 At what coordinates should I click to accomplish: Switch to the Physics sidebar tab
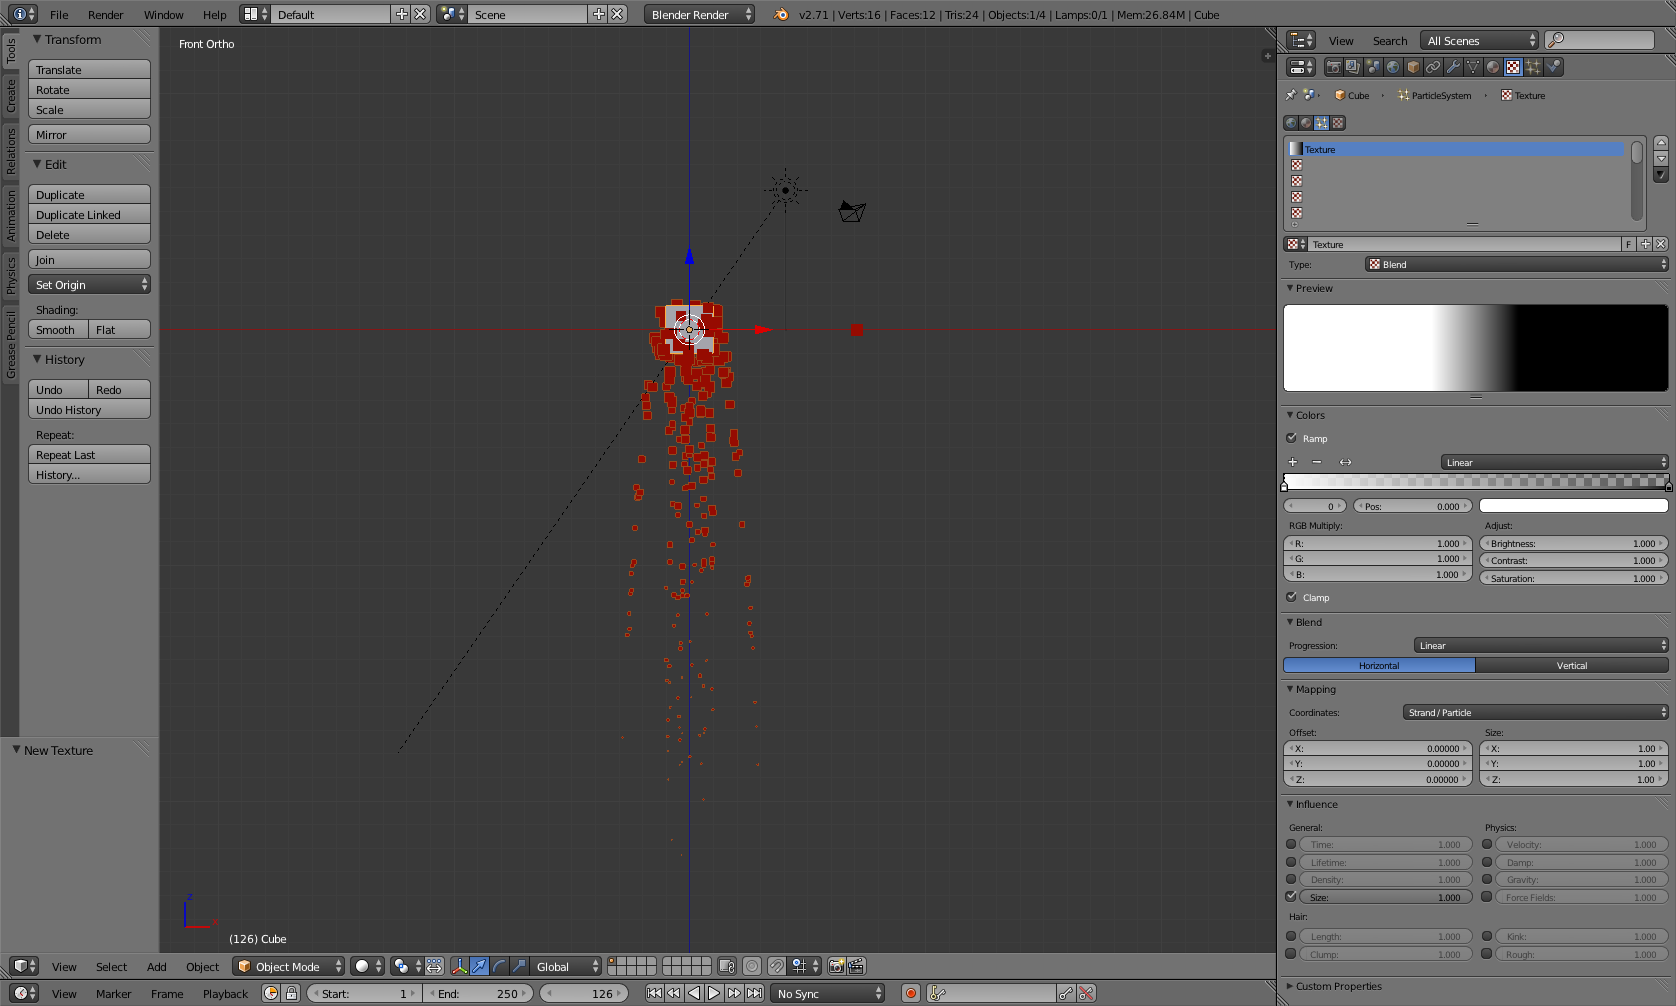coord(11,275)
